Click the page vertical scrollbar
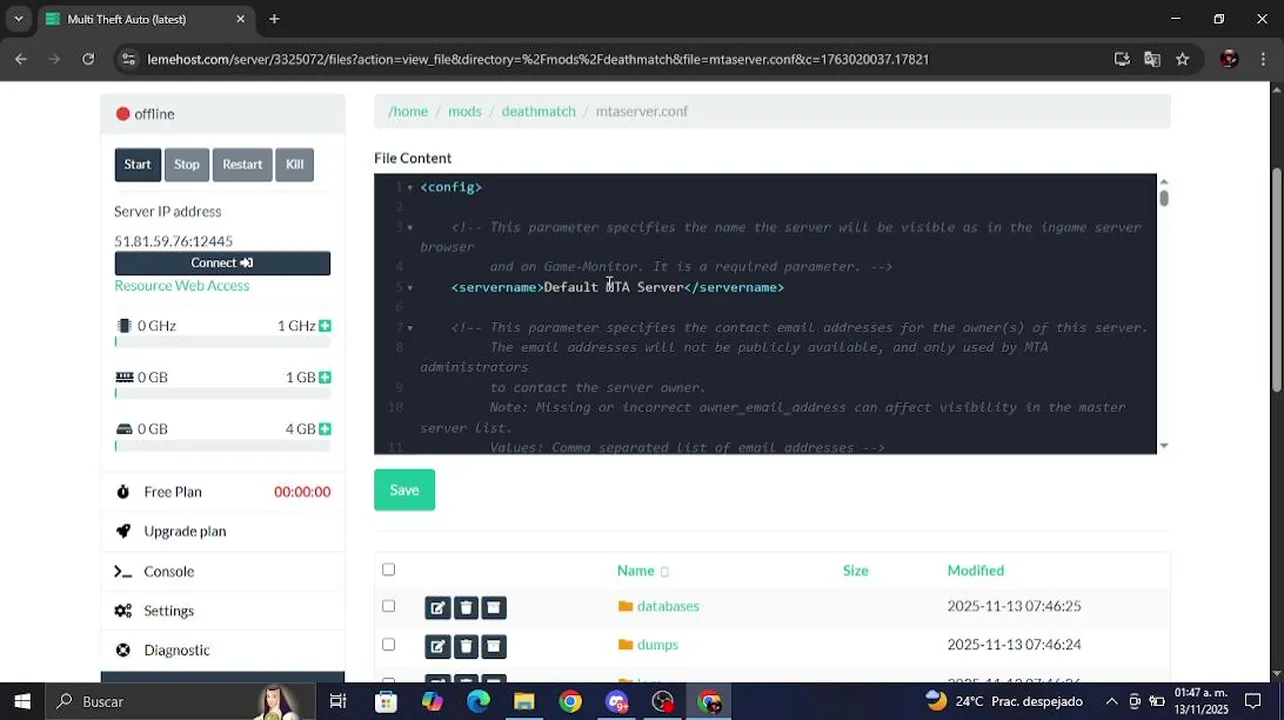 (1277, 280)
